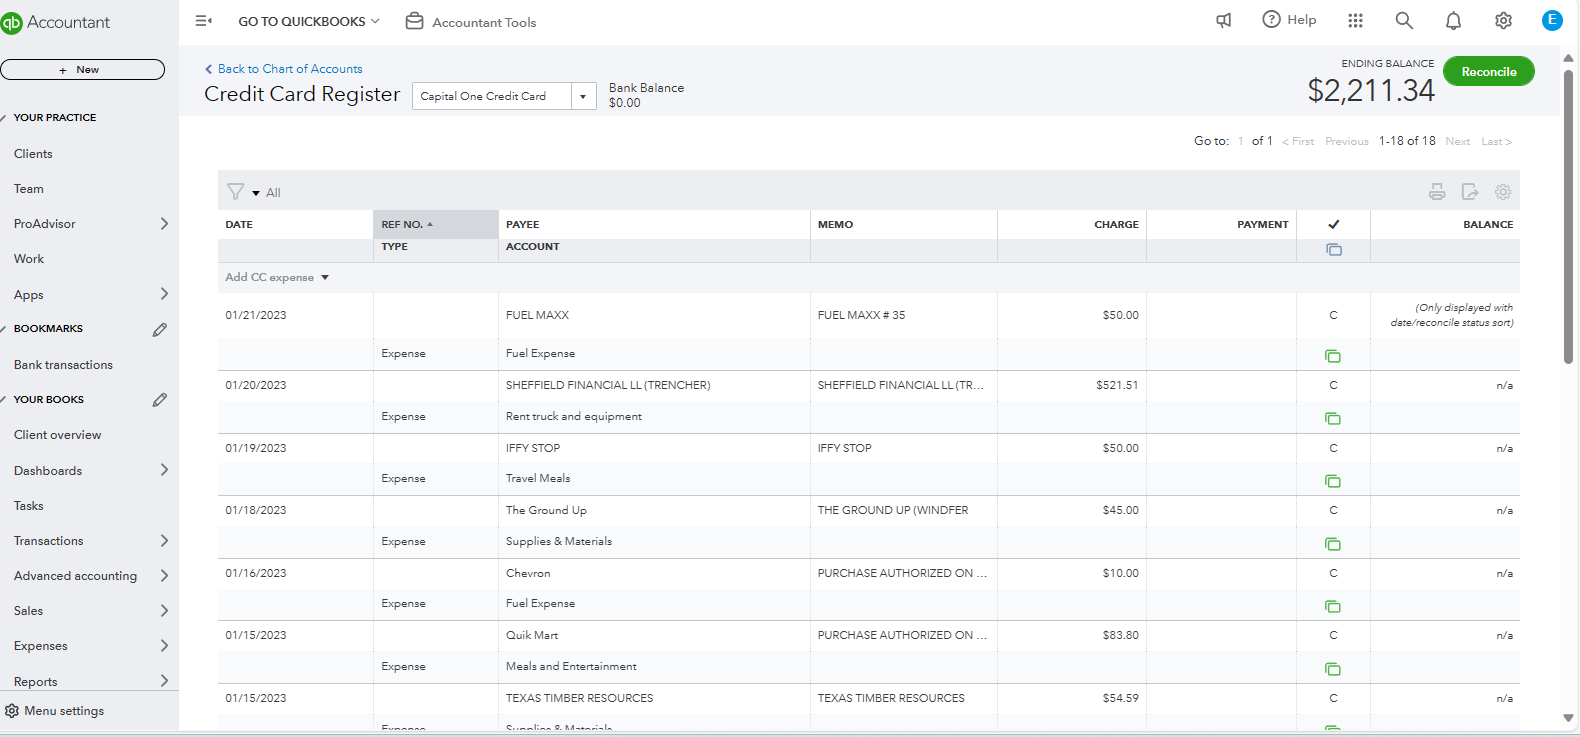Click Menu settings gear at sidebar bottom
This screenshot has height=737, width=1580.
click(x=12, y=711)
